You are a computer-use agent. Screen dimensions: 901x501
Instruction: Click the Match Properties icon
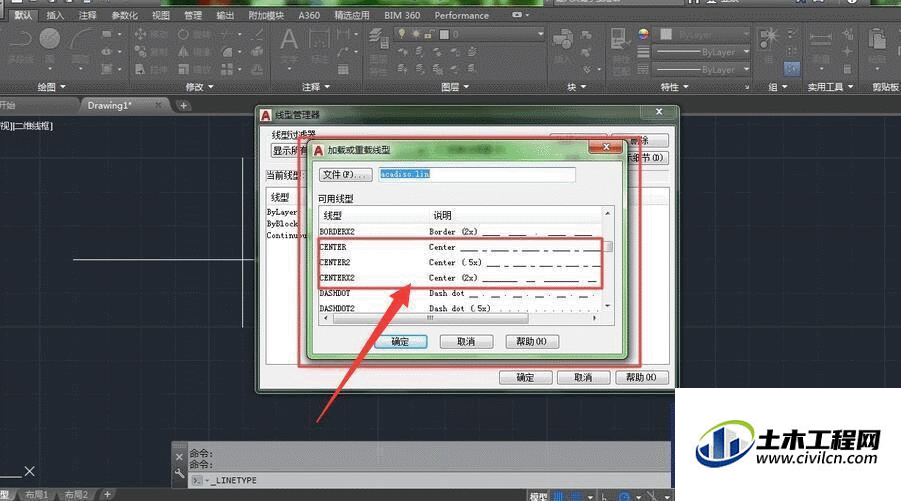point(619,39)
